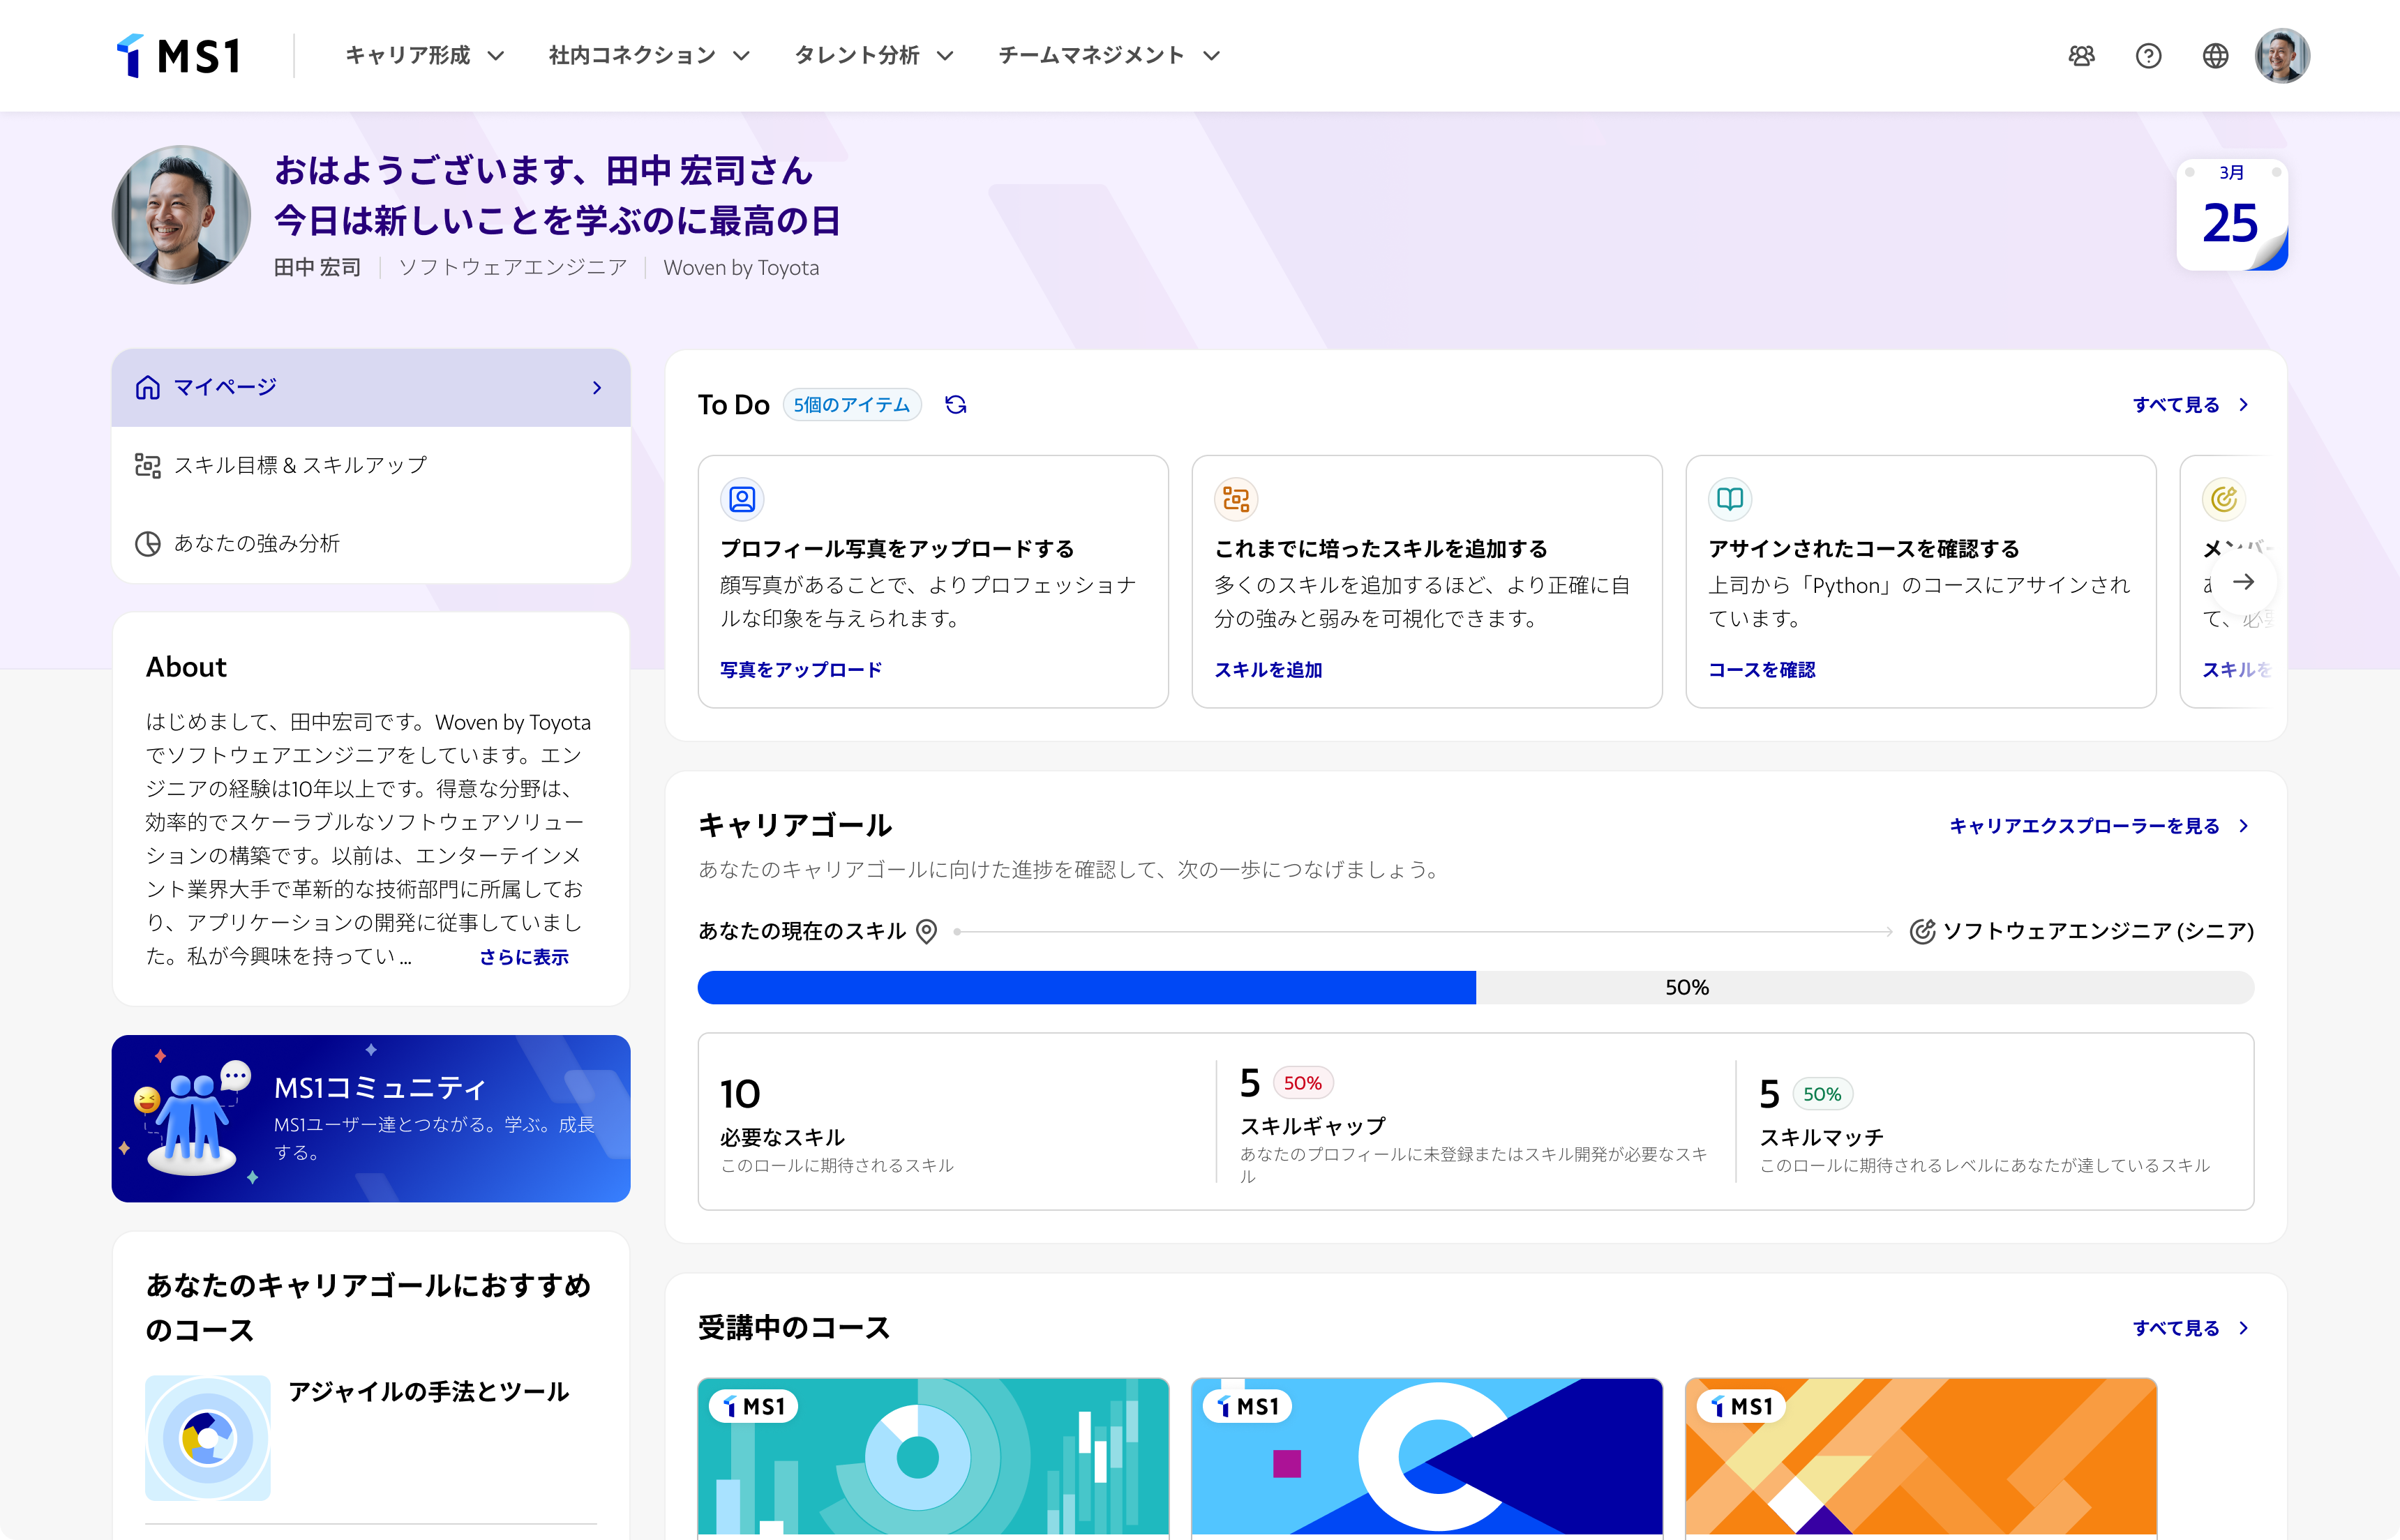The image size is (2400, 1540).
Task: Expand the キャリア形成 dropdown
Action: point(425,56)
